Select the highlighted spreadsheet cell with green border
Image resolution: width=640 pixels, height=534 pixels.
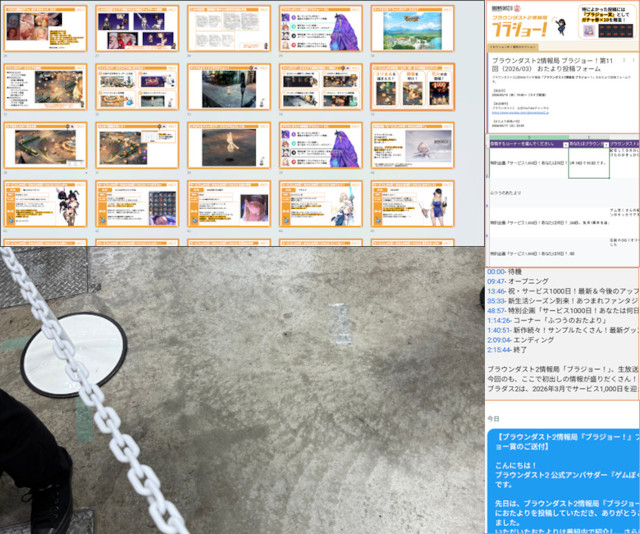point(589,163)
